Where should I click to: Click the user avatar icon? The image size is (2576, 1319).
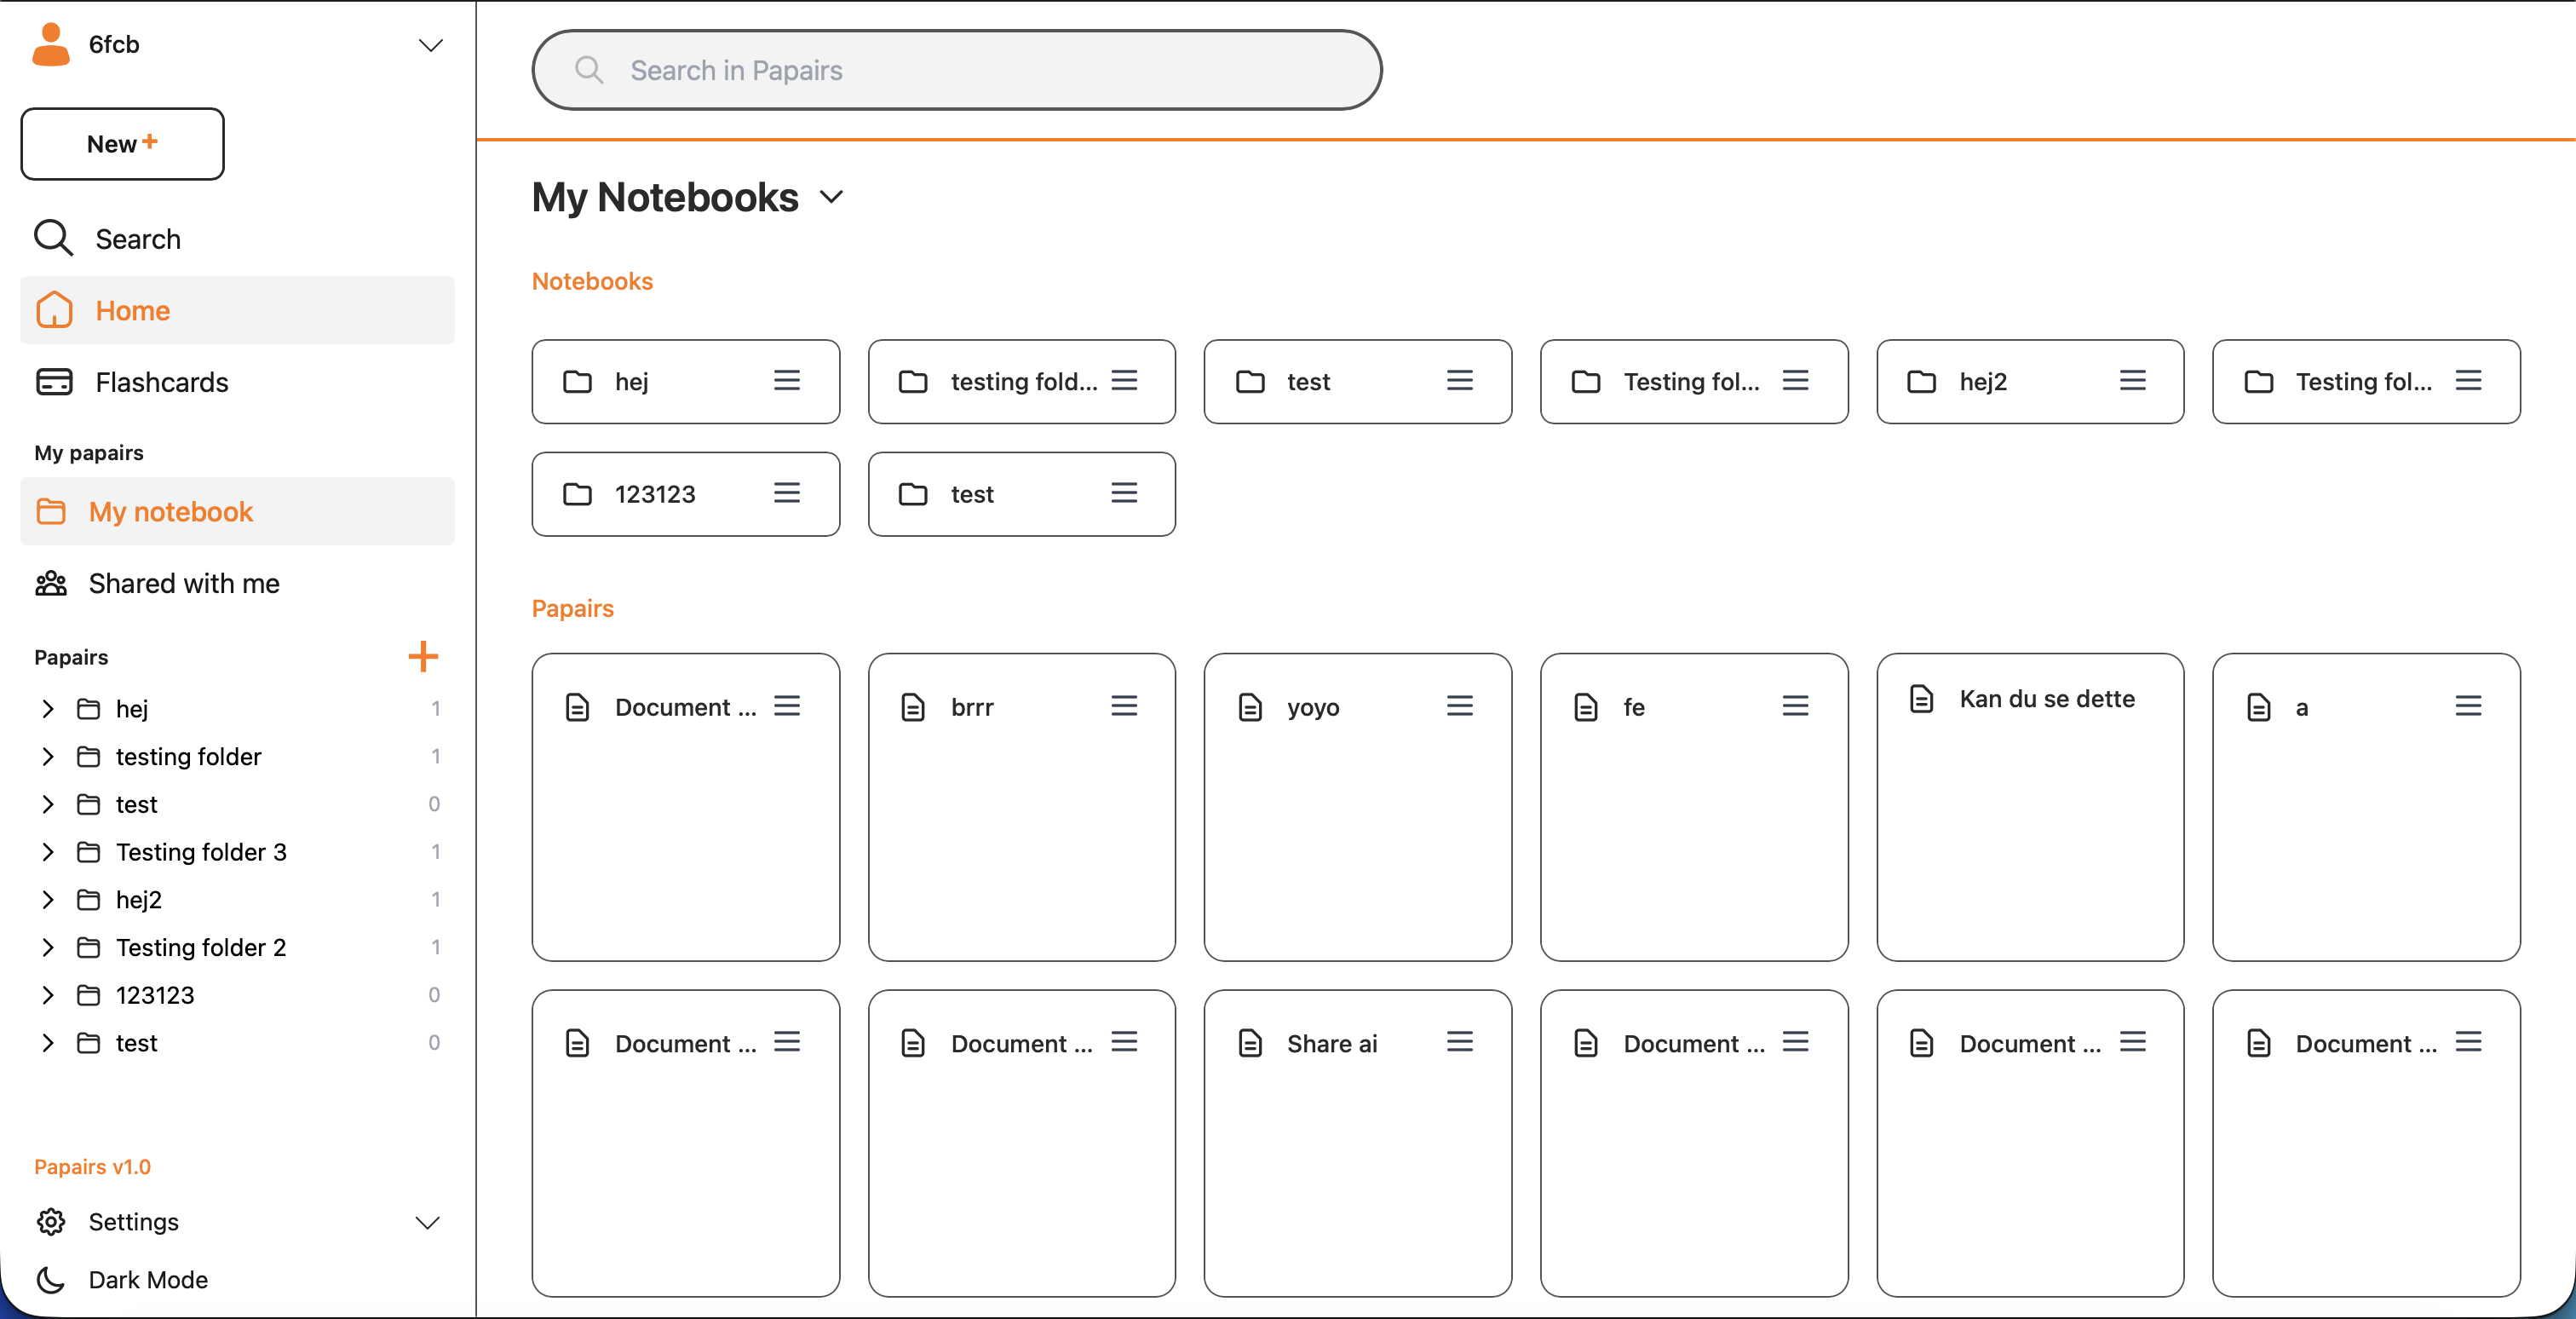[51, 44]
